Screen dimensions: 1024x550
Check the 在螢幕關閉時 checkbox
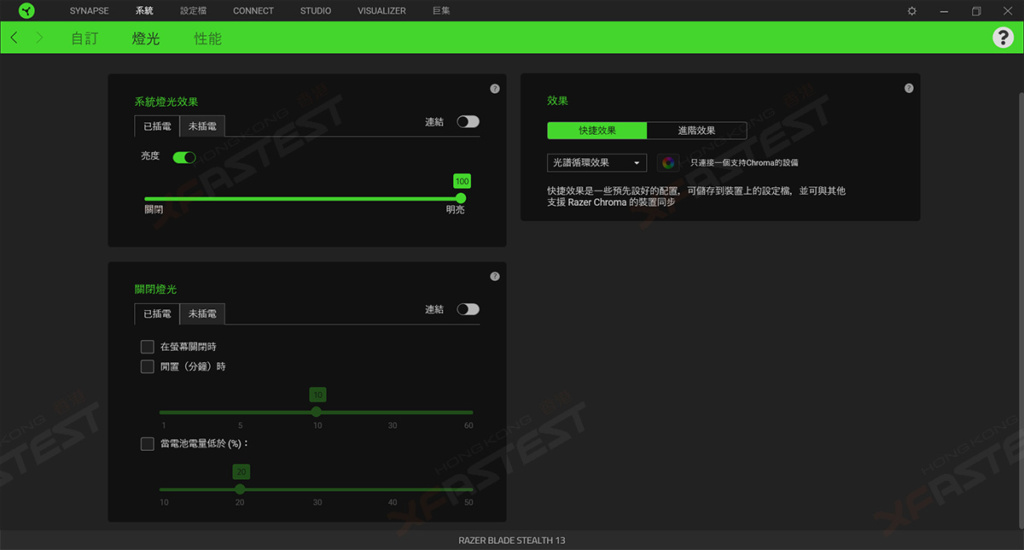click(148, 346)
